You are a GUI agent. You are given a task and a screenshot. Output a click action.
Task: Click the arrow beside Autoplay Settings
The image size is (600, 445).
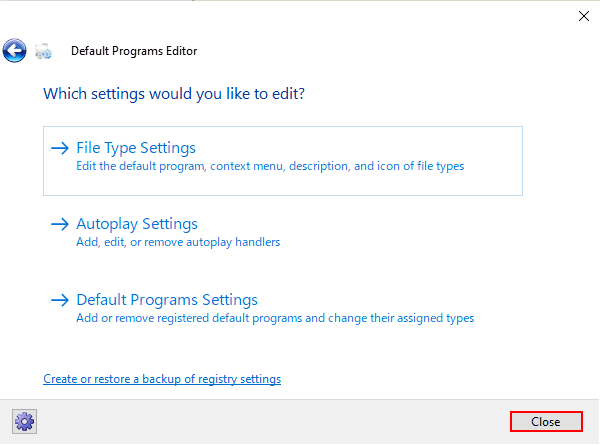(x=60, y=224)
